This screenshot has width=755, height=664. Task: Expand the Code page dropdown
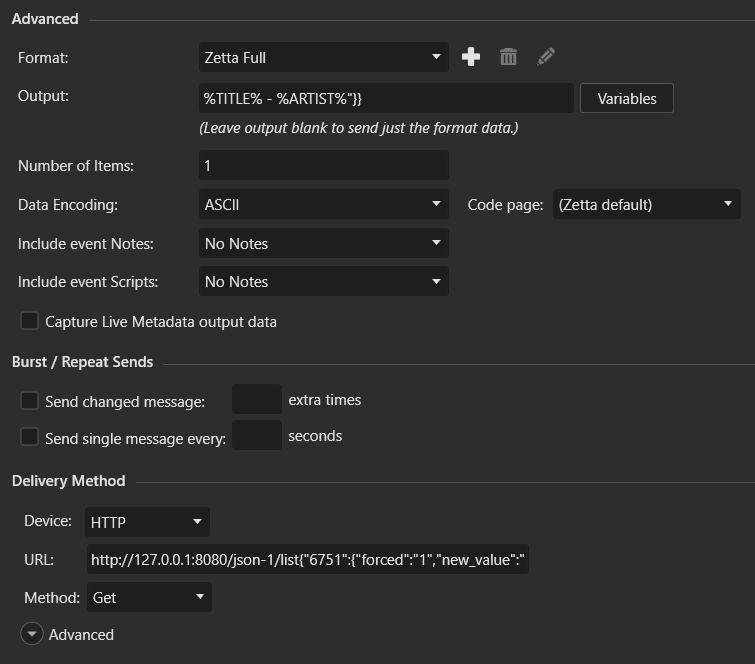tap(646, 205)
